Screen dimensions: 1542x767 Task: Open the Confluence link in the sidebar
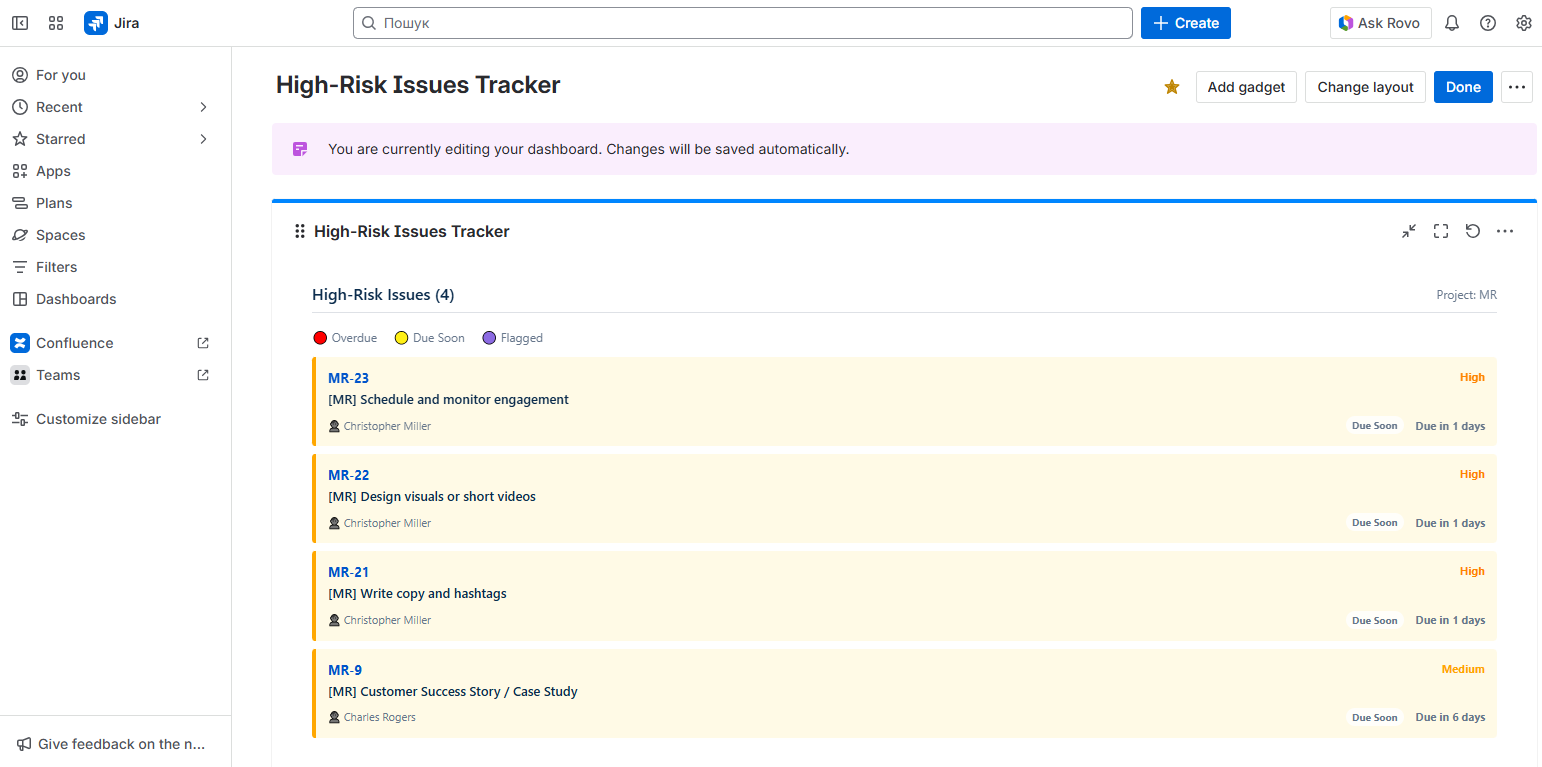tap(115, 343)
